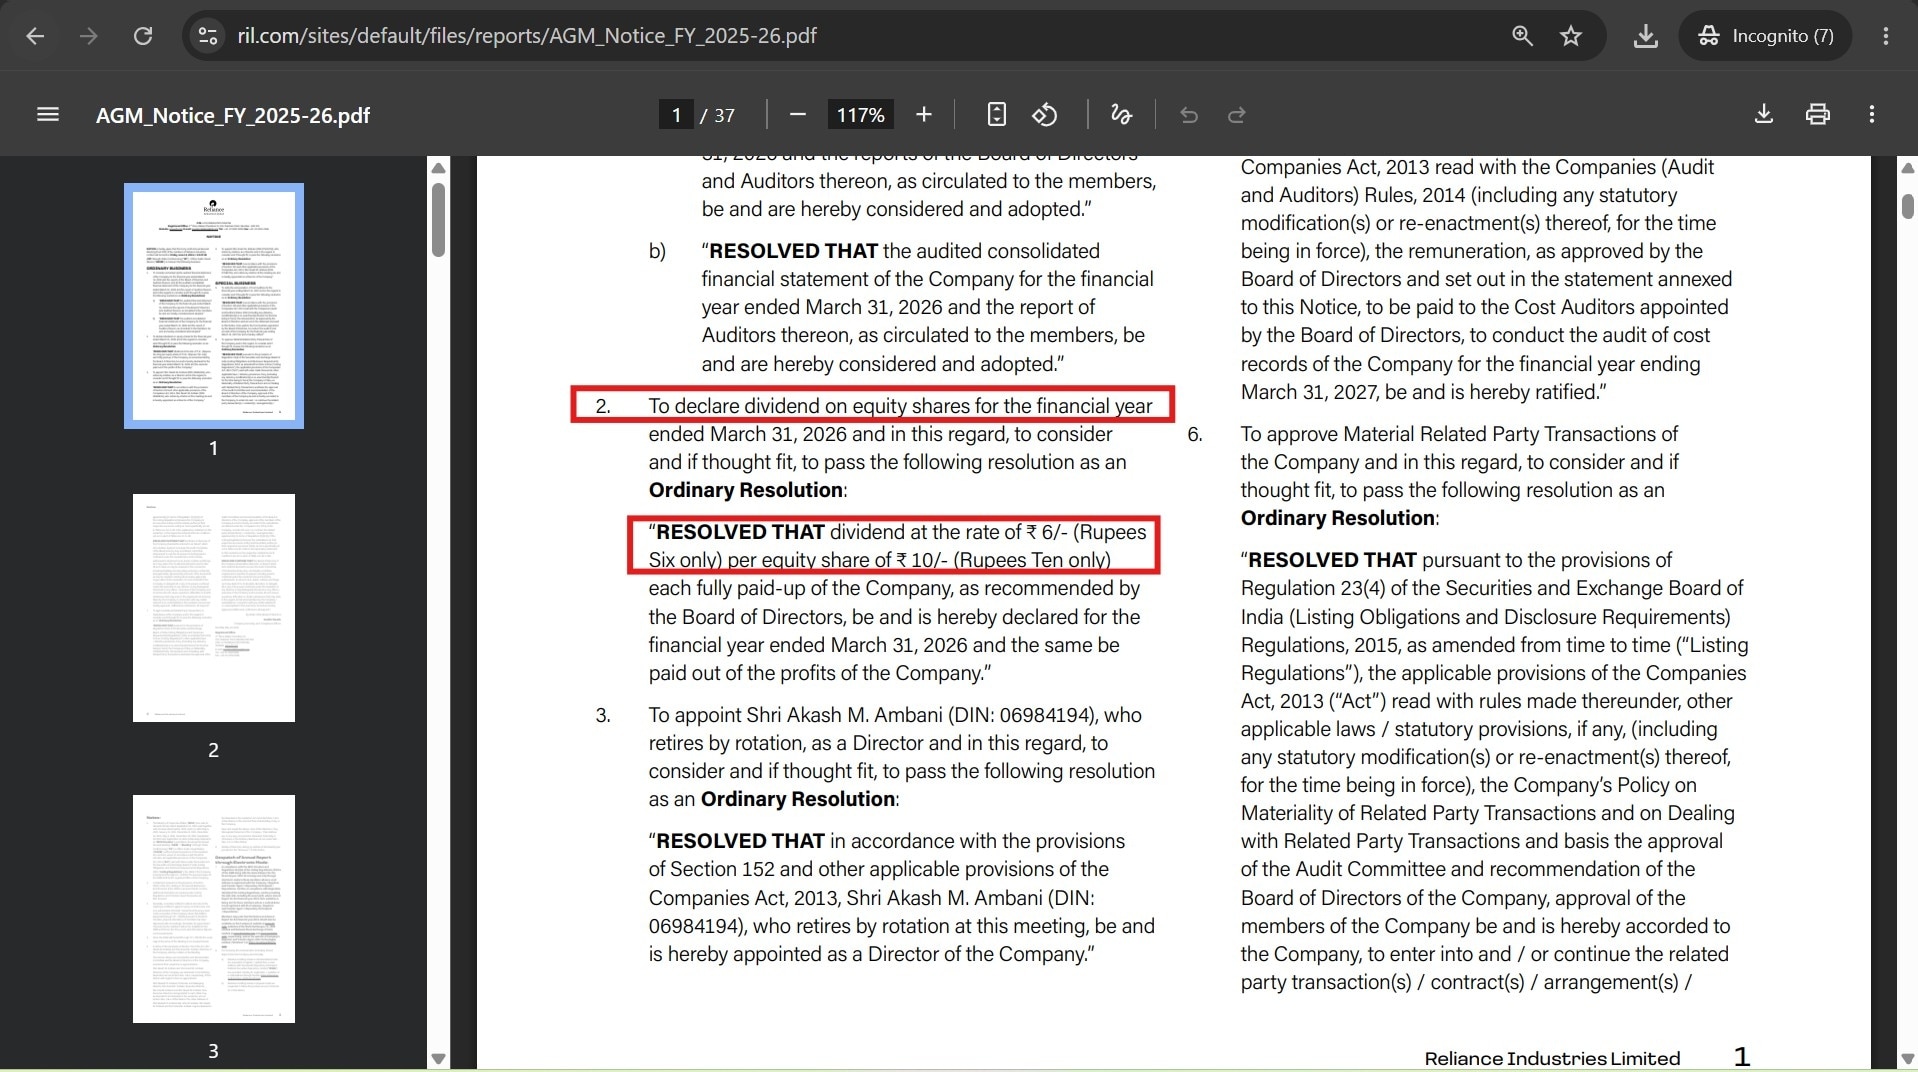1918x1072 pixels.
Task: Click the total page count '/ 37'
Action: tap(718, 115)
